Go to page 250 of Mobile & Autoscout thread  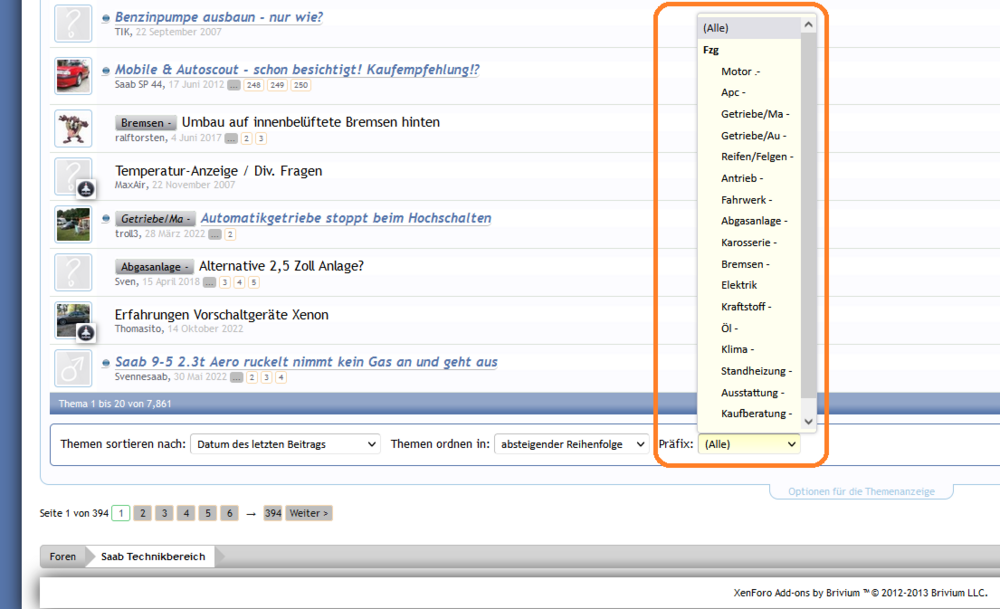tap(301, 85)
